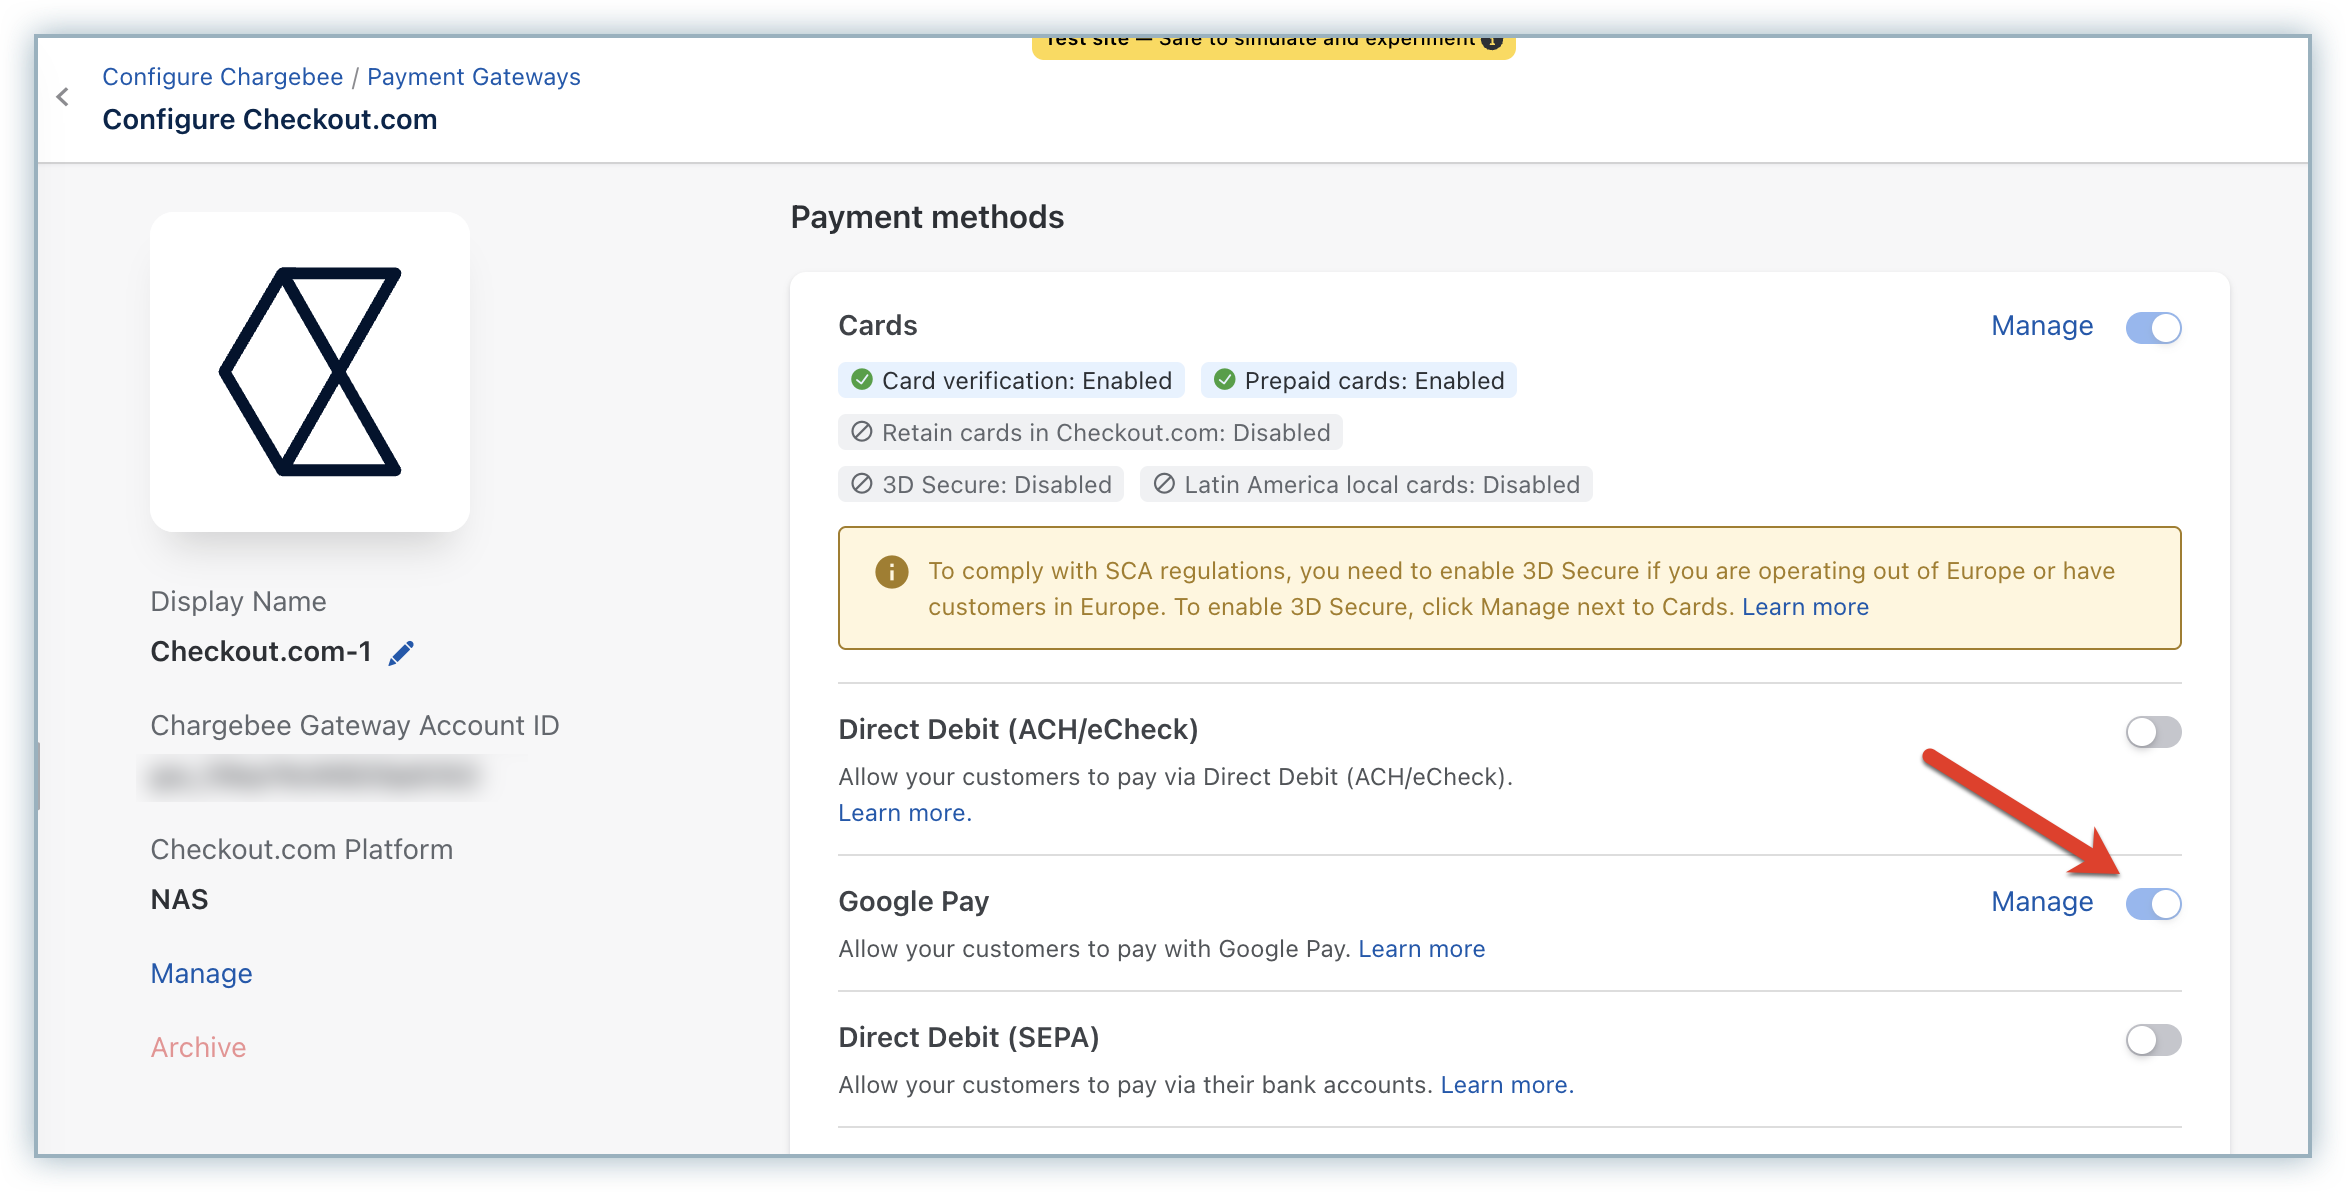Go back using the left chevron arrow
The width and height of the screenshot is (2346, 1192).
click(63, 97)
